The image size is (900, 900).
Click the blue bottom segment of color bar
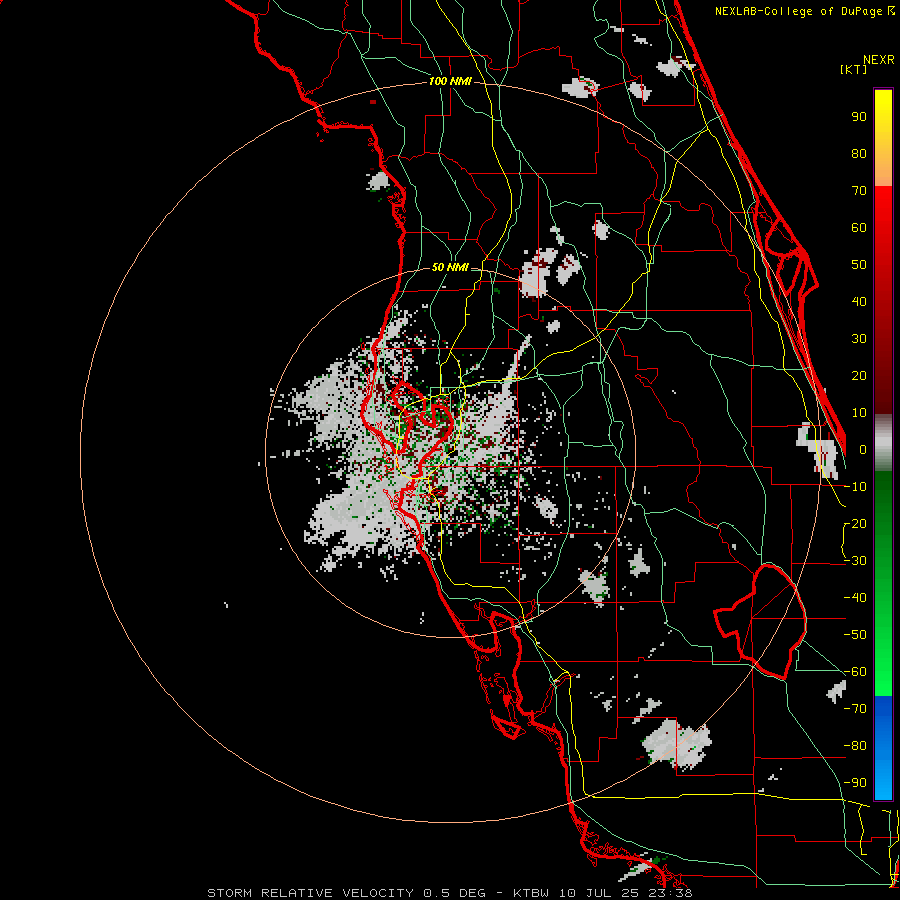(x=883, y=748)
